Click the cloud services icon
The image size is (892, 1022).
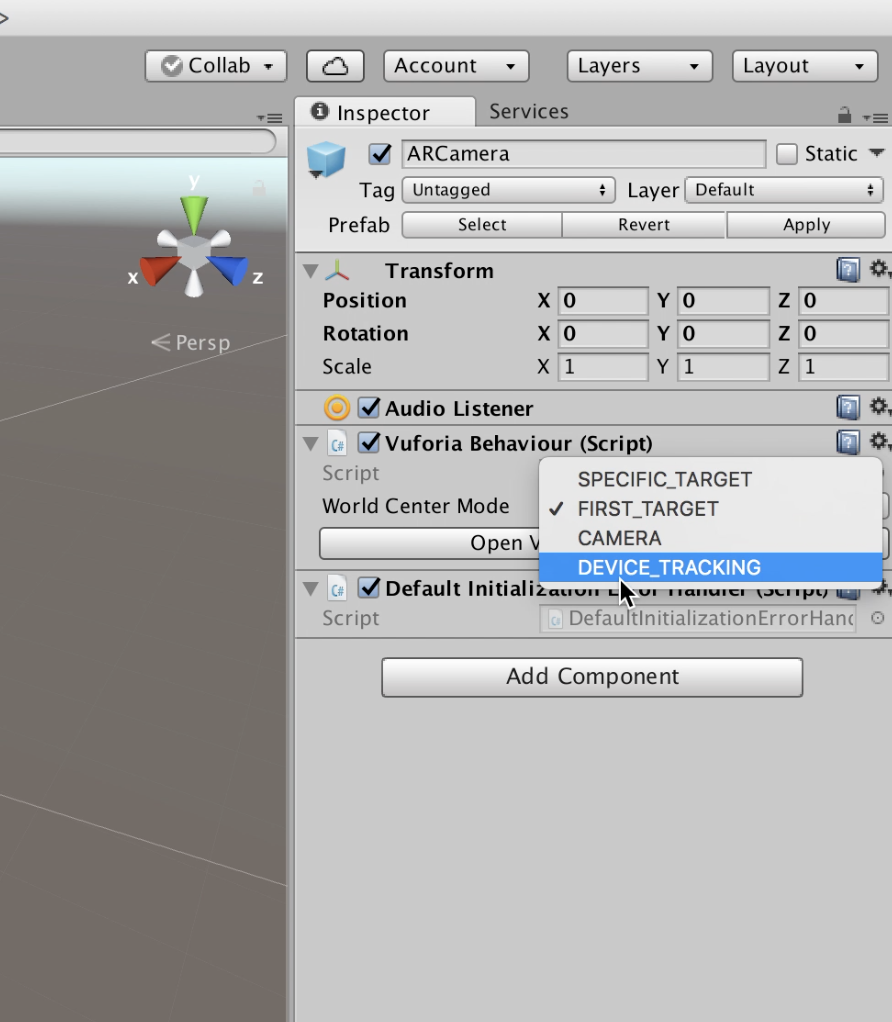coord(335,66)
